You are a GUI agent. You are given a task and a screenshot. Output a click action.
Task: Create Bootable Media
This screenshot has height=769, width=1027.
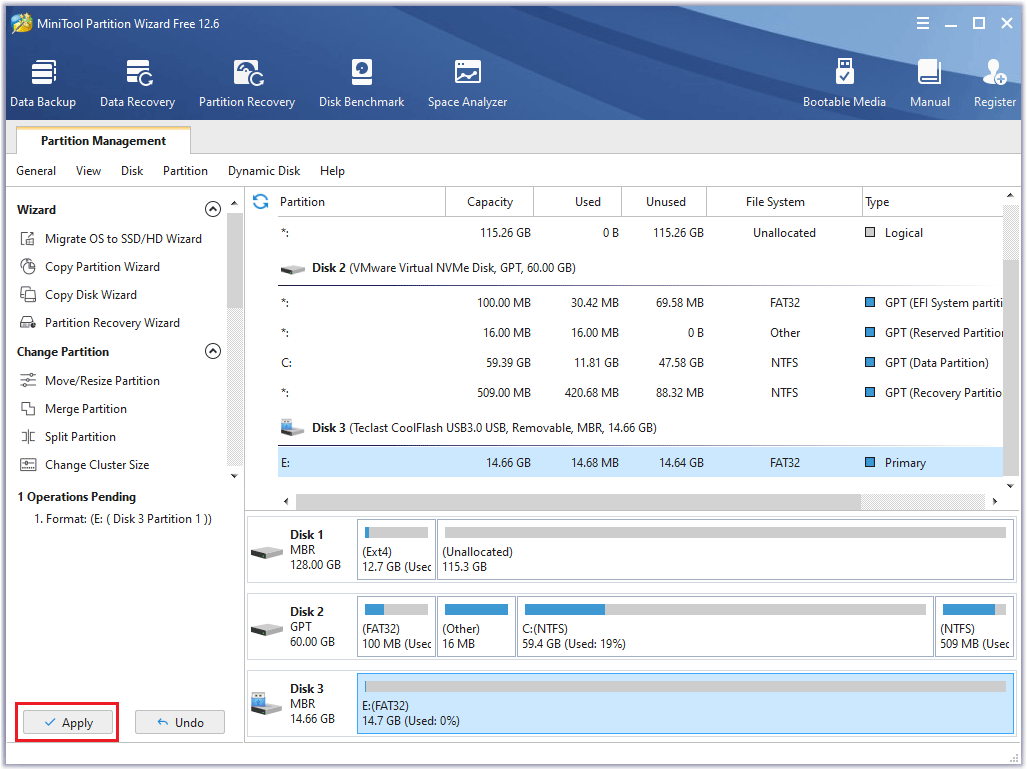click(x=844, y=84)
